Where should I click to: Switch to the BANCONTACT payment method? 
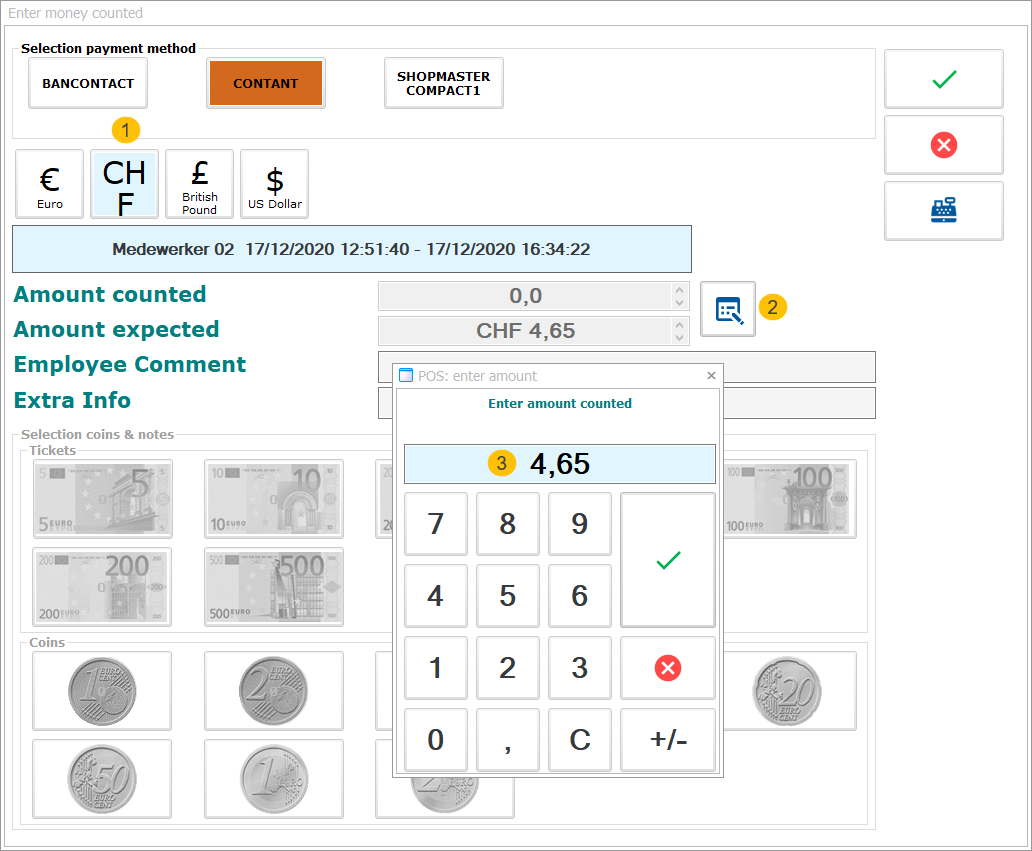pos(87,83)
